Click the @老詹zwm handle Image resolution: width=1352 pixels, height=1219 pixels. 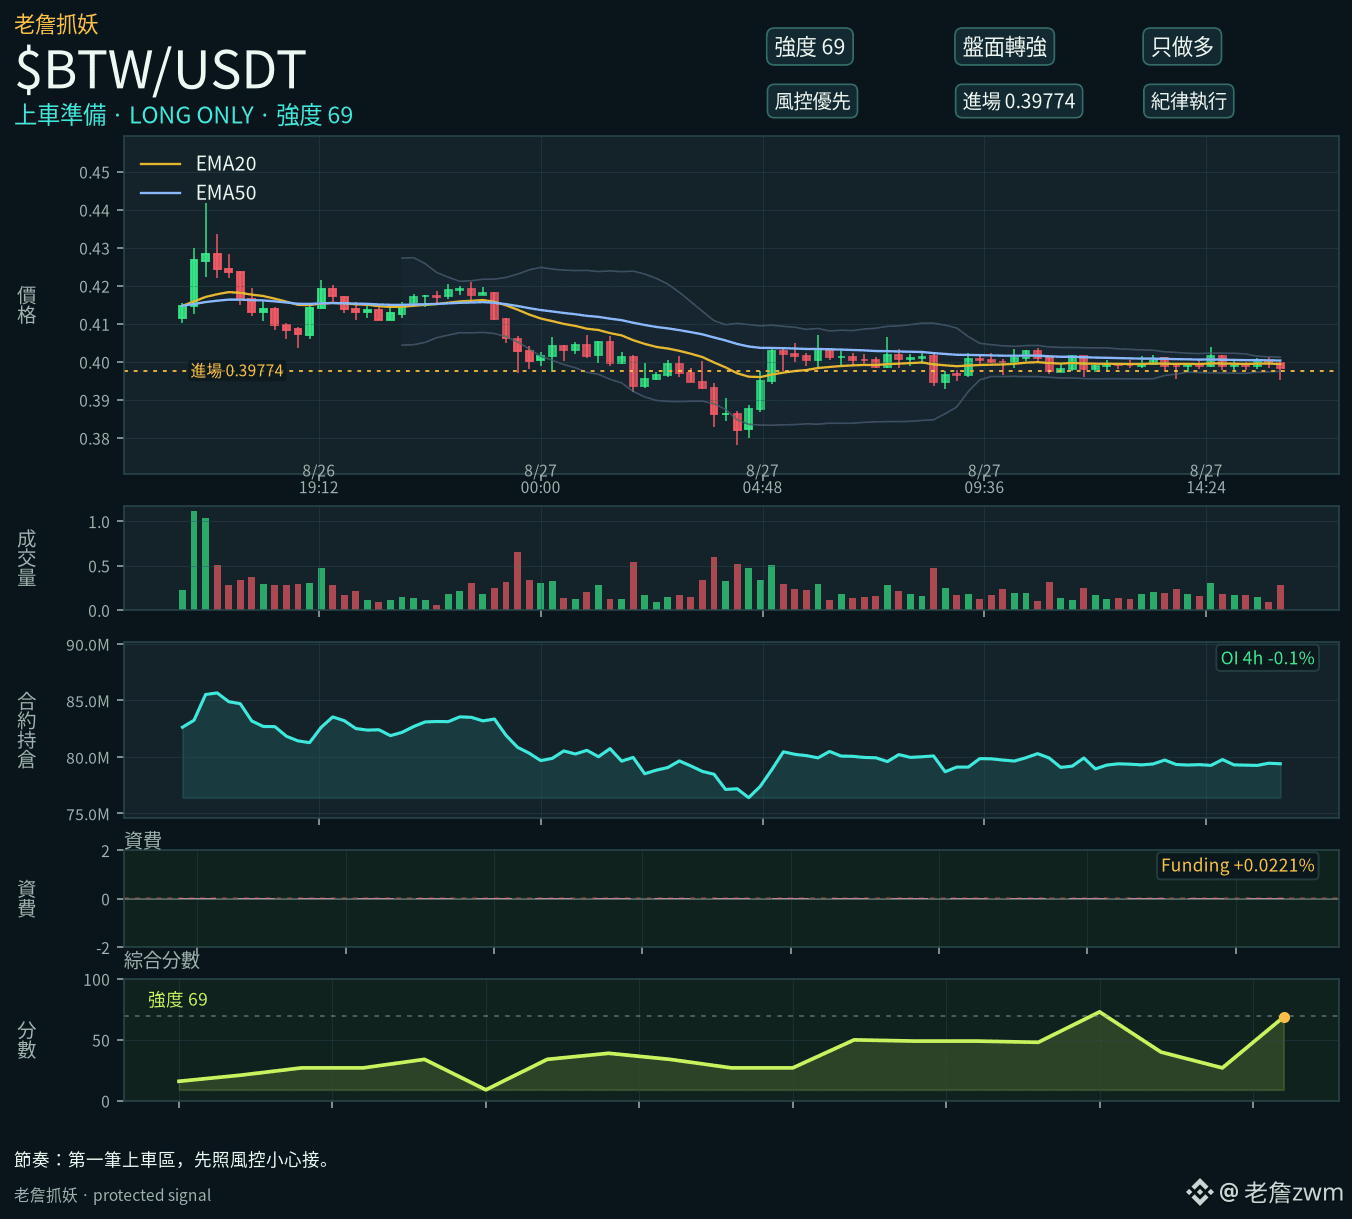(1281, 1192)
